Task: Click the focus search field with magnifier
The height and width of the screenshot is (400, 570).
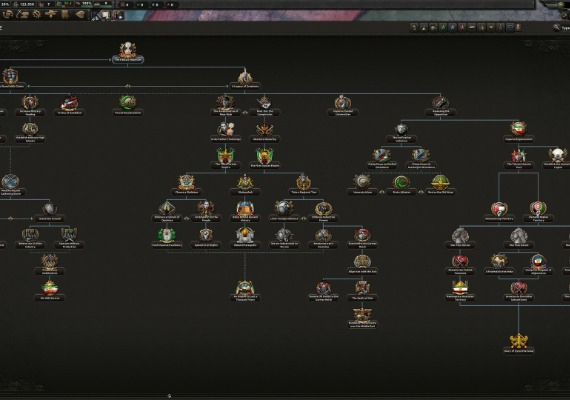Action: [562, 28]
